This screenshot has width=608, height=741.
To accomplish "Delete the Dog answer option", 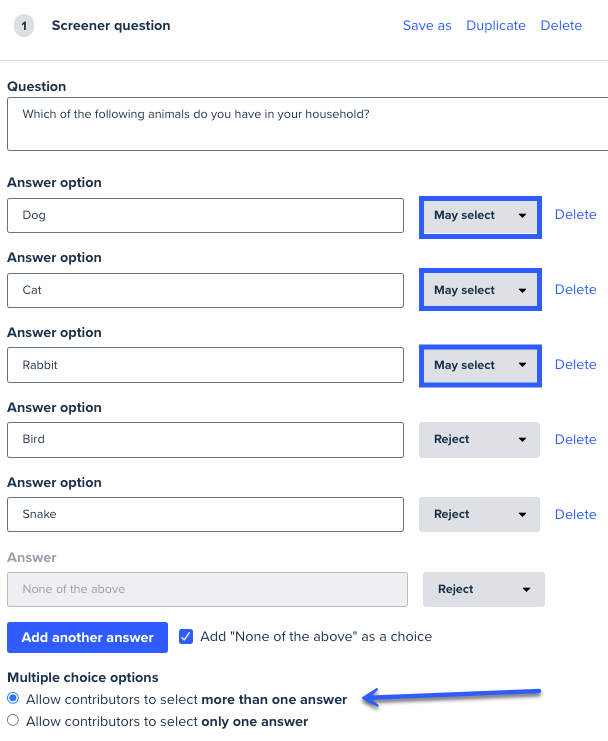I will coord(575,215).
